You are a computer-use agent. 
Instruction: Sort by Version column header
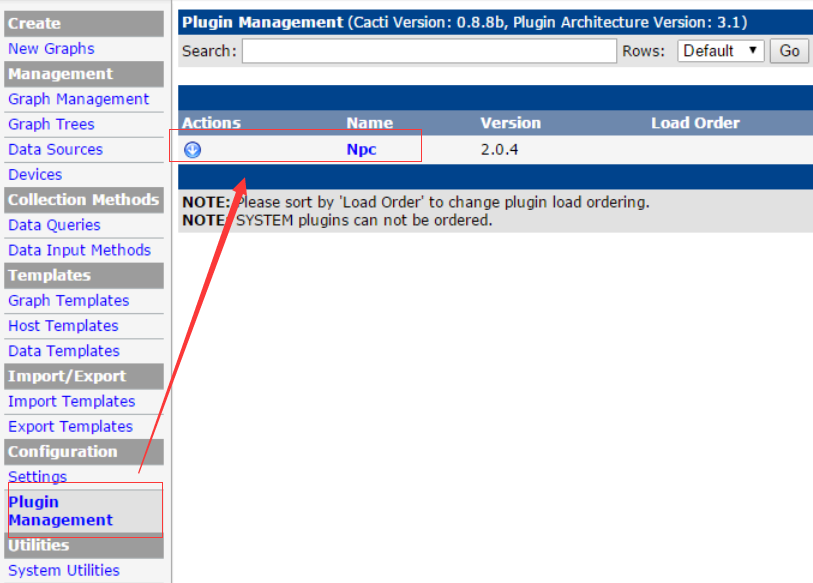[x=510, y=123]
